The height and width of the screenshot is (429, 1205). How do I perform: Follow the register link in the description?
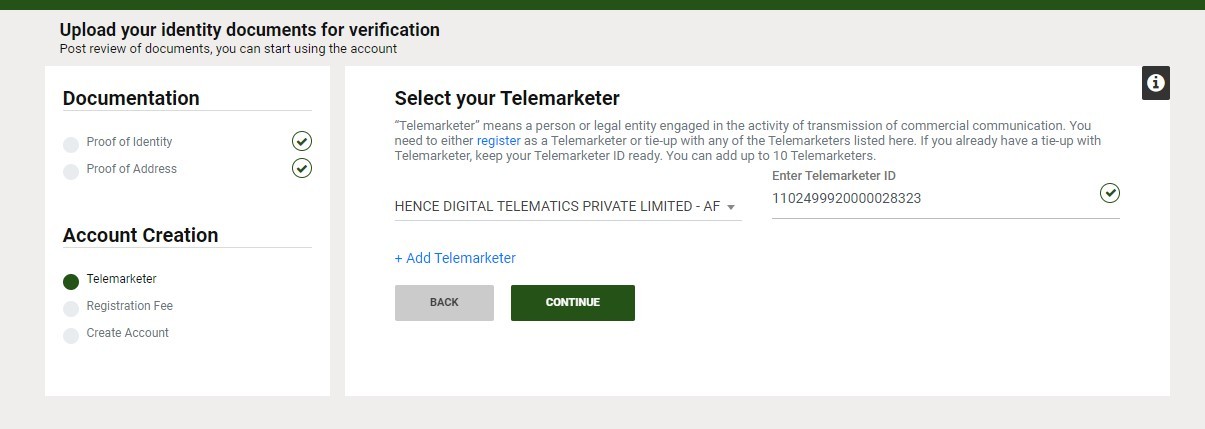[498, 141]
